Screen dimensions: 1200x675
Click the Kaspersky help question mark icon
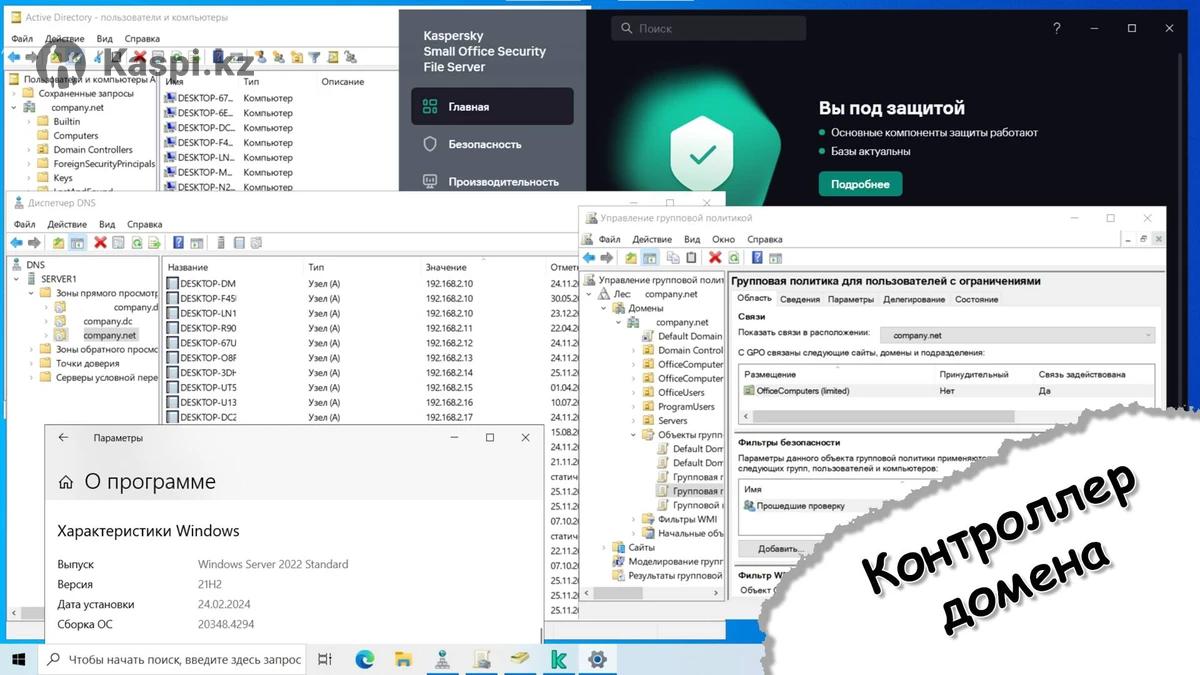click(x=1057, y=29)
